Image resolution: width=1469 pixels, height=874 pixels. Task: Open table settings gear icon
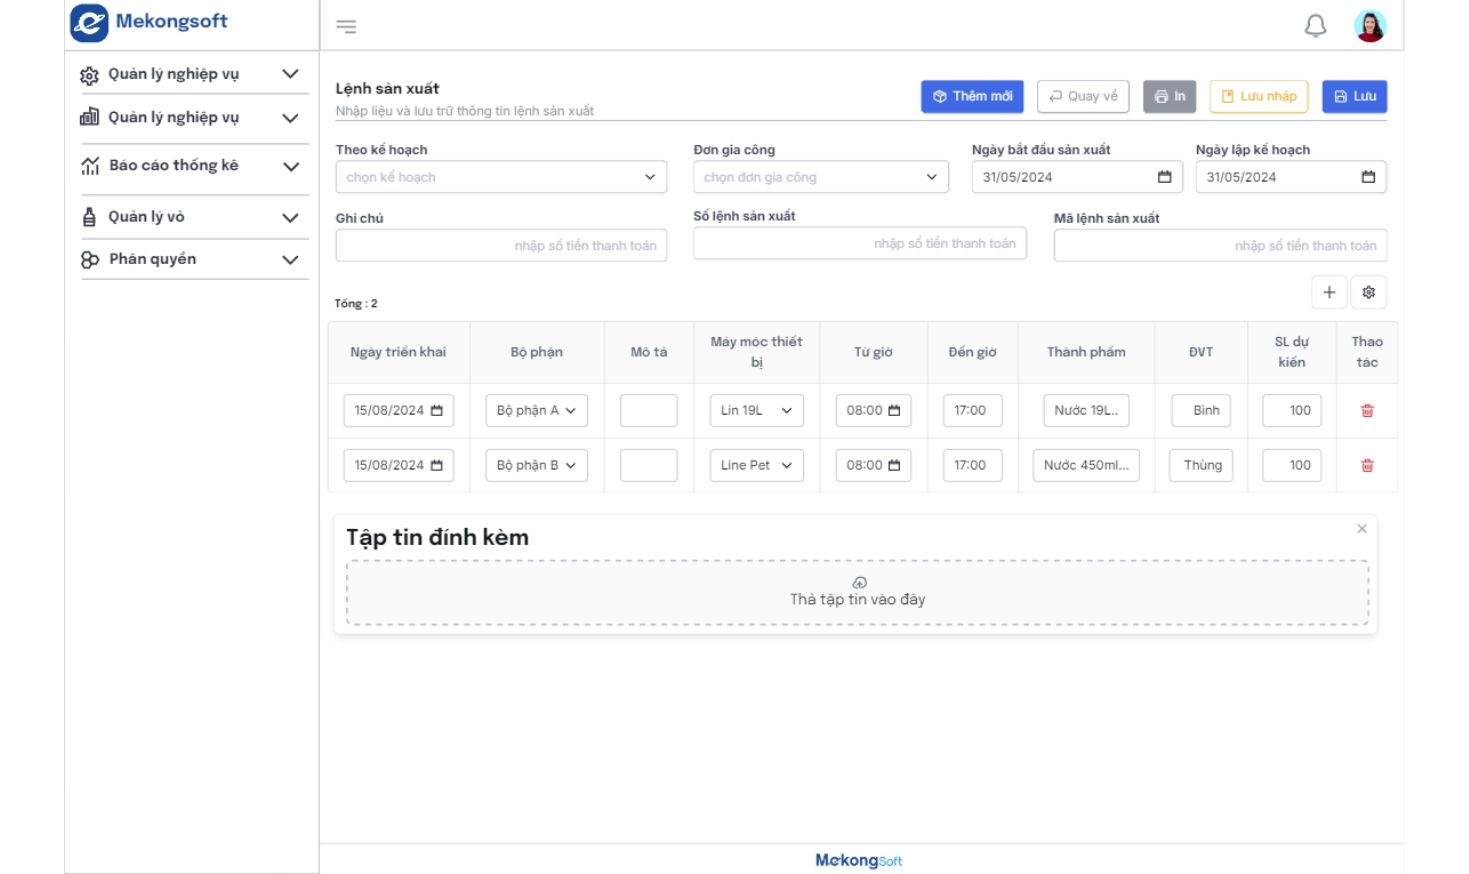click(x=1368, y=292)
